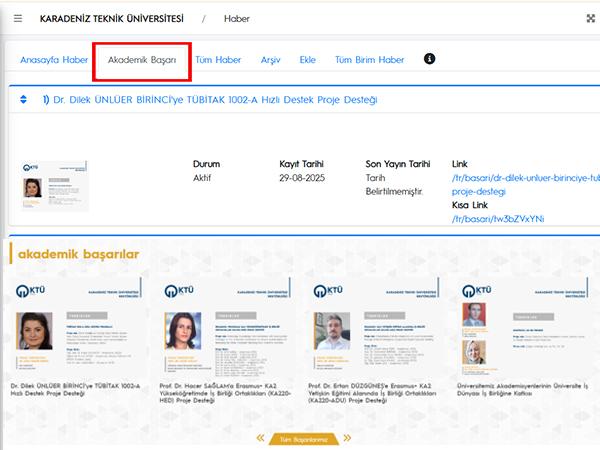Click the Haber breadcrumb
The image size is (600, 450).
click(236, 19)
